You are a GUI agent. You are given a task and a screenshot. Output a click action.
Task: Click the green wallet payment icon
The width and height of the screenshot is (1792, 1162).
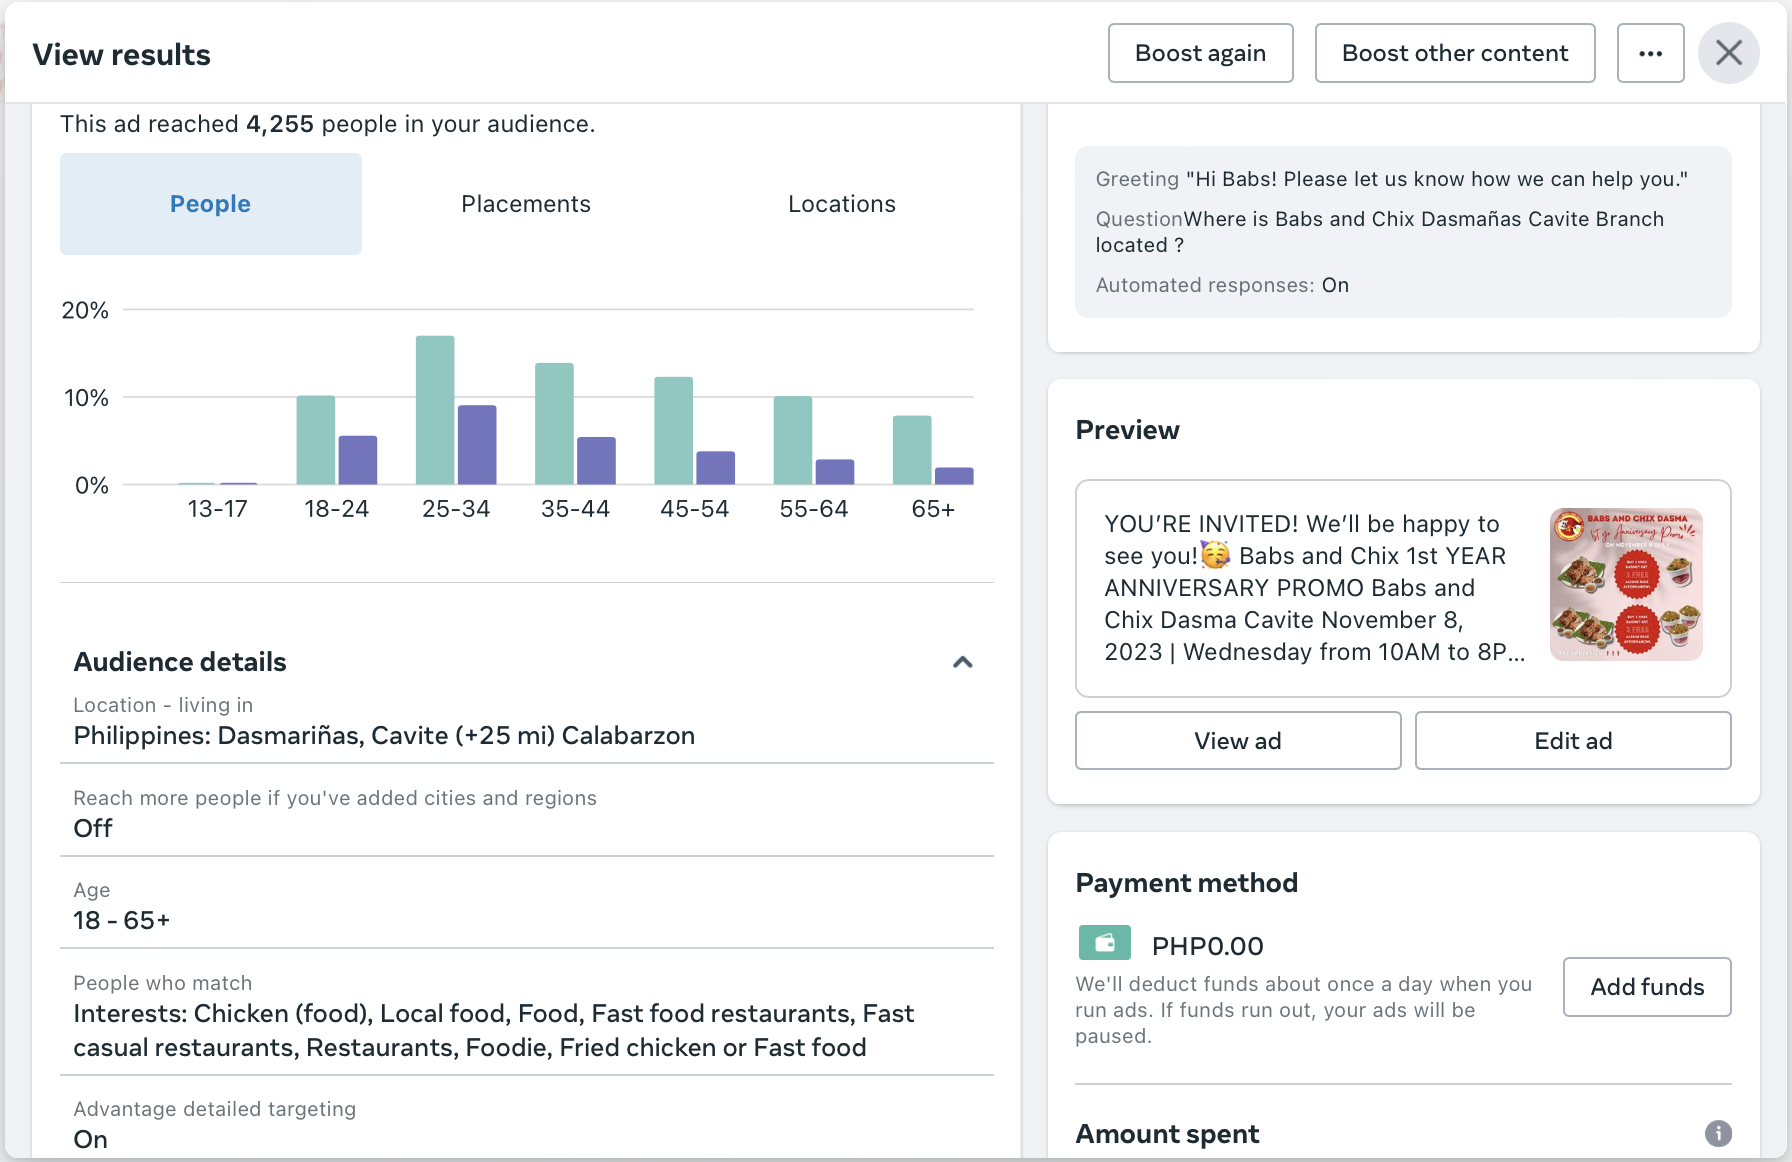[x=1104, y=943]
